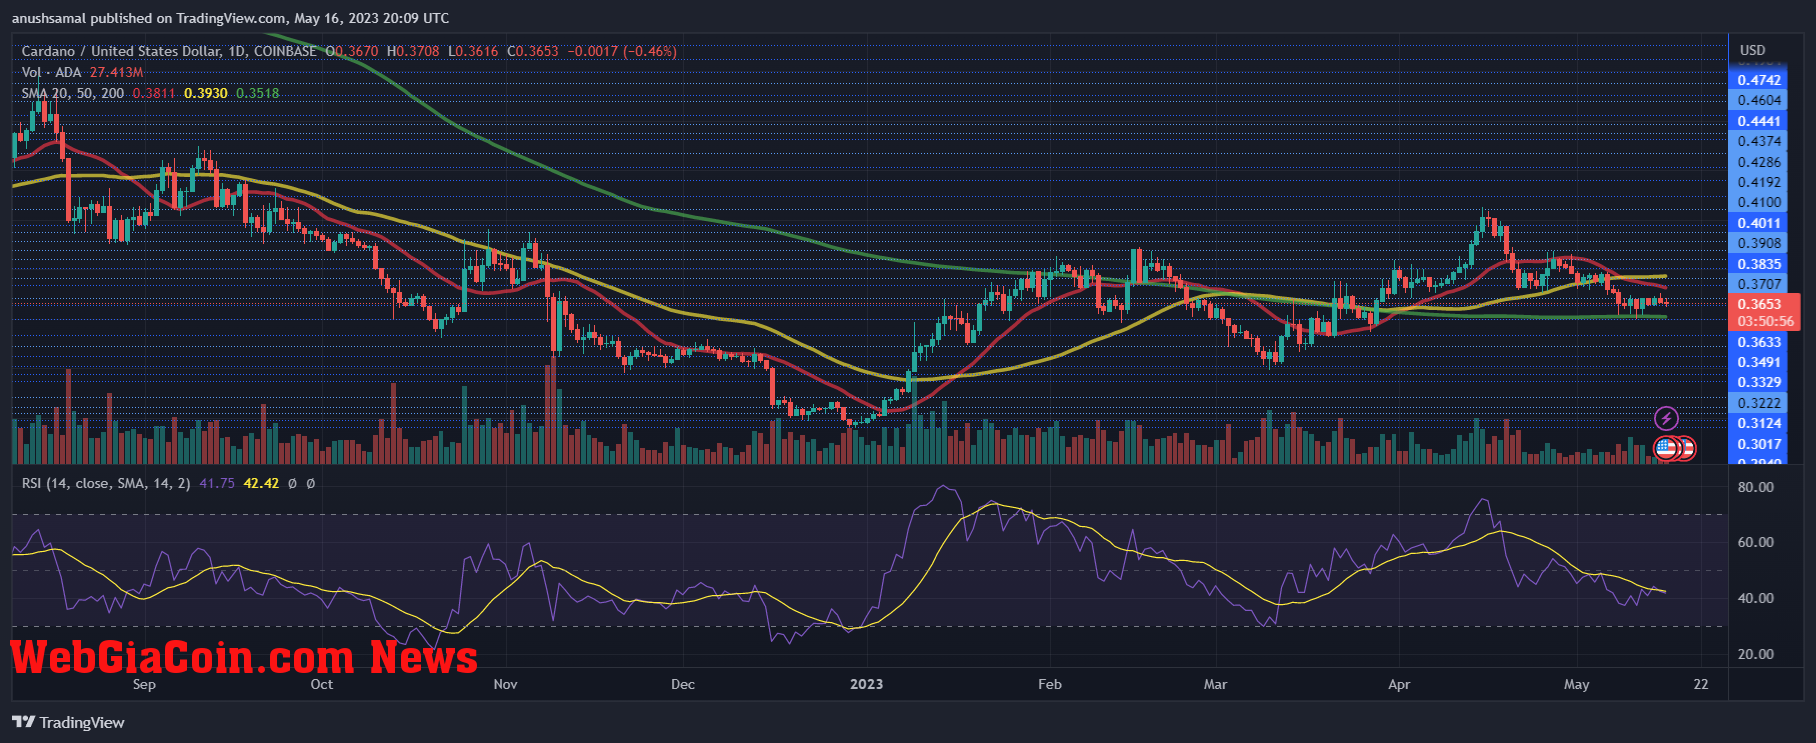Click the 0.3908 price level label

click(1759, 243)
